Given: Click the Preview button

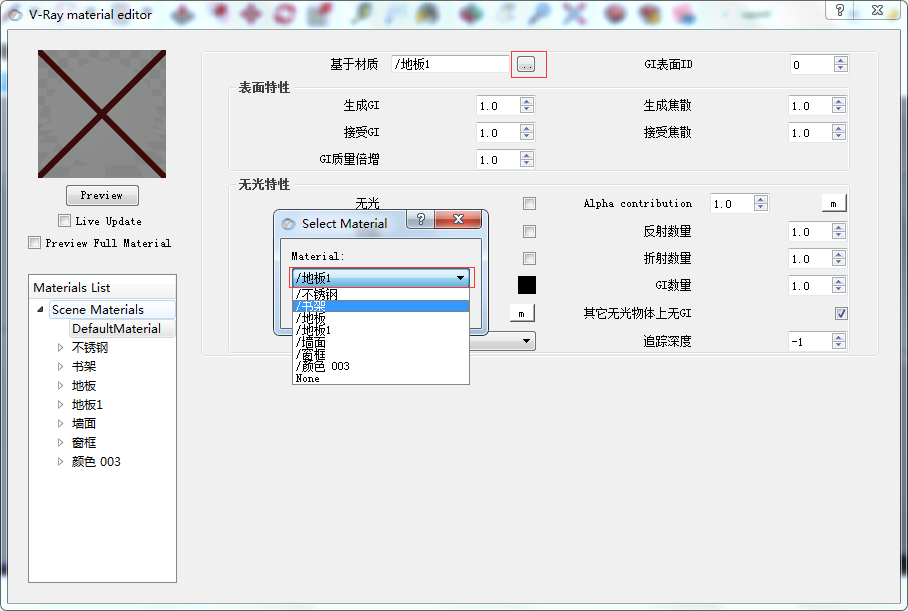Looking at the screenshot, I should point(102,195).
